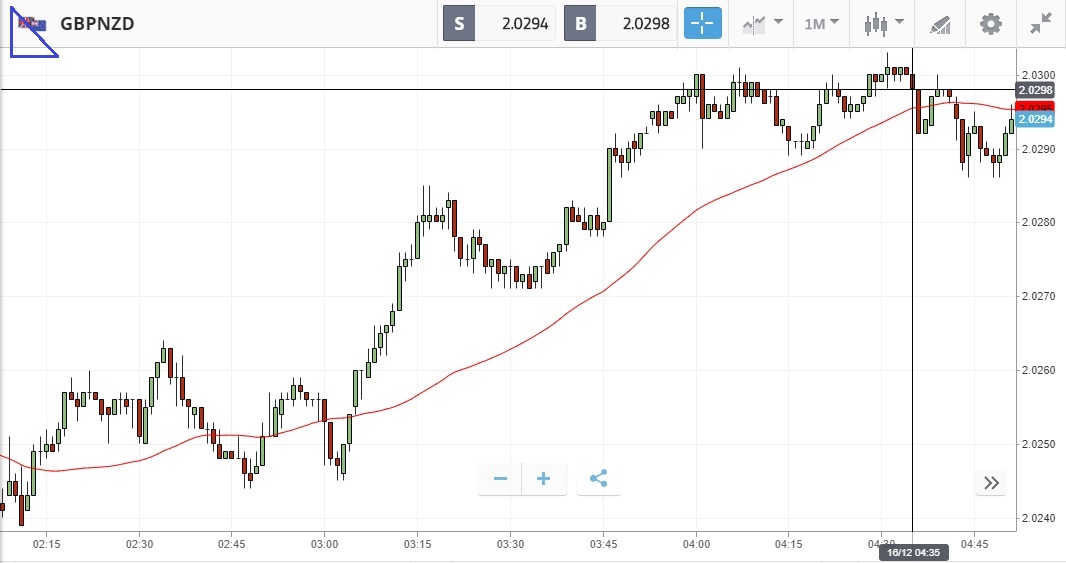Open the drawing tools icon
This screenshot has height=563, width=1066.
tap(940, 23)
